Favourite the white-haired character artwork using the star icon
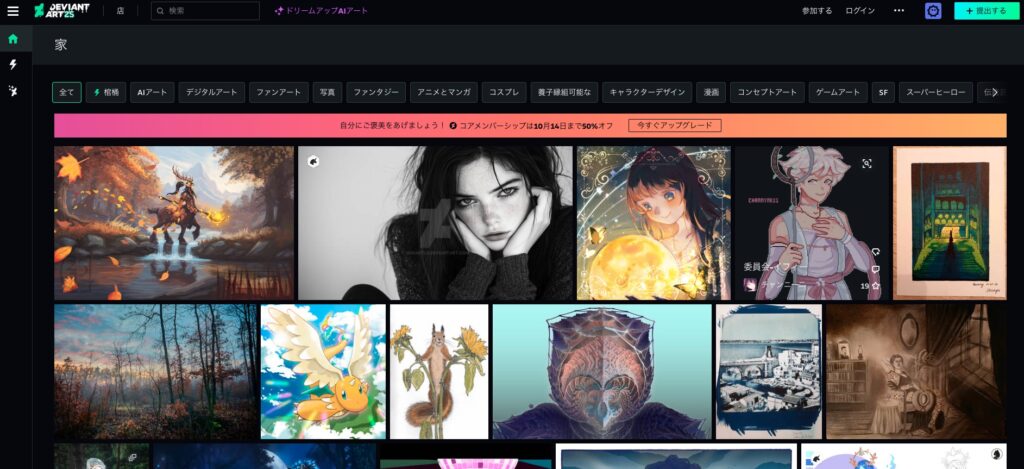Image resolution: width=1024 pixels, height=469 pixels. 875,285
